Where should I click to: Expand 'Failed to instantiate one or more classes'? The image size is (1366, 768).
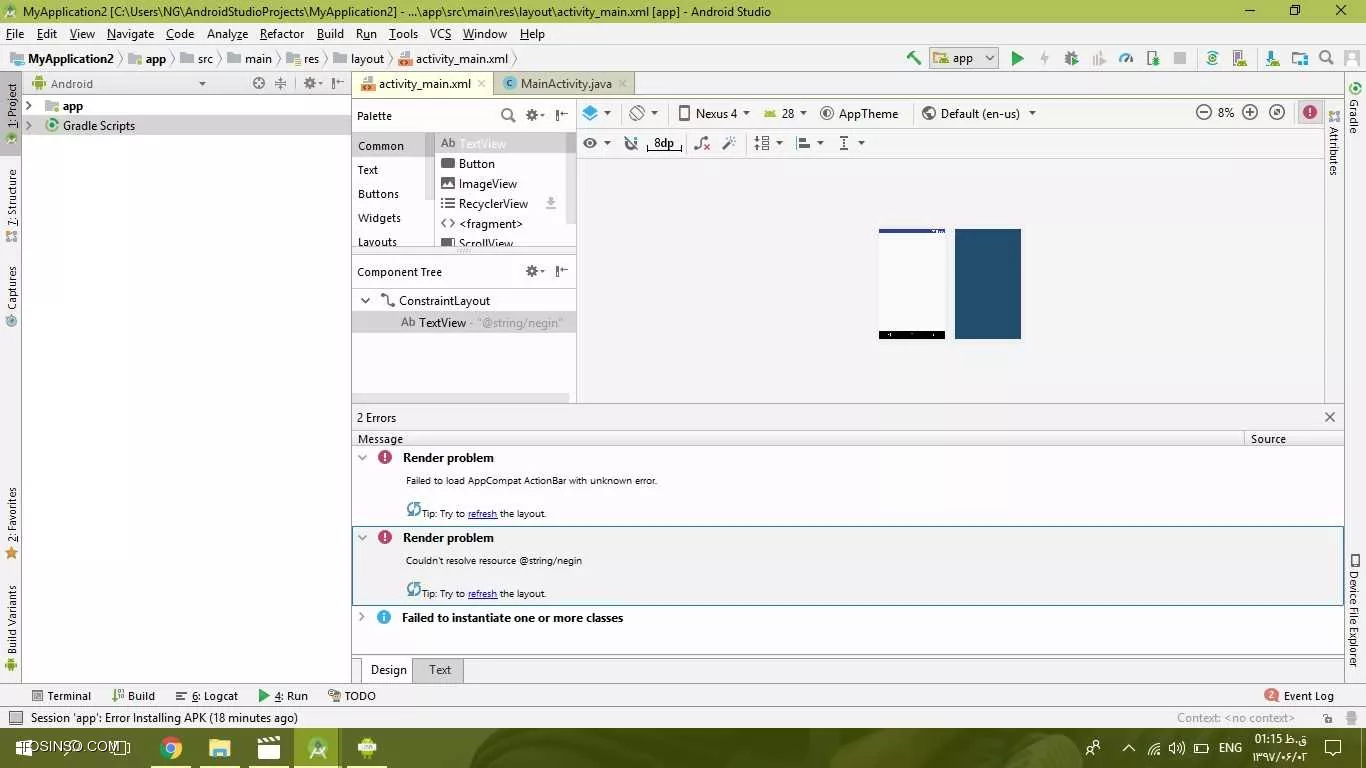point(362,617)
